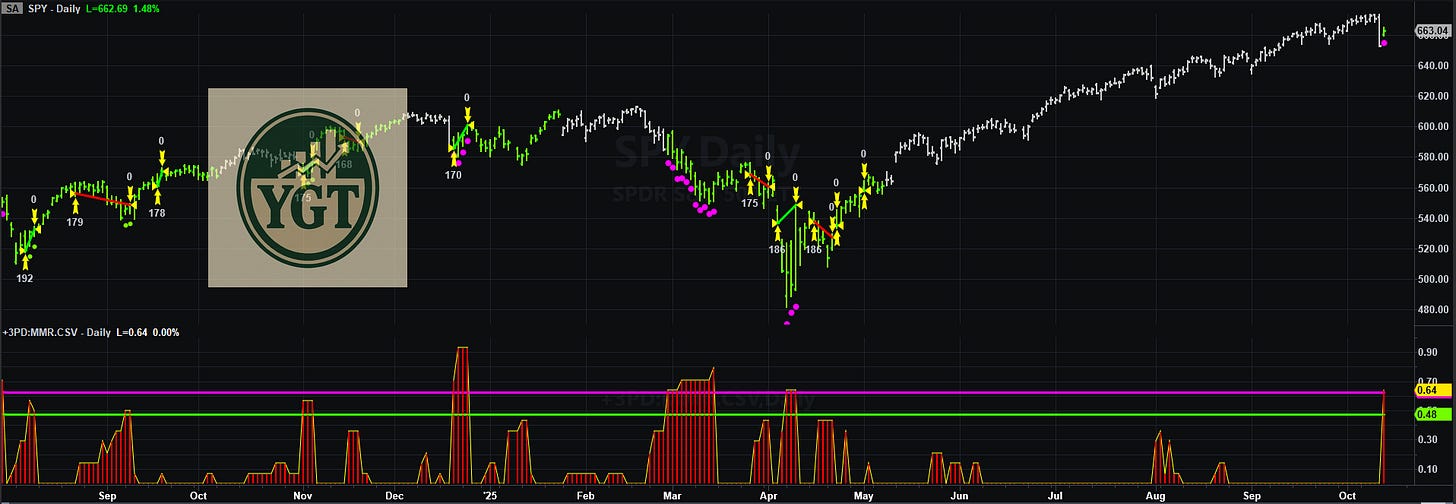1456x504 pixels.
Task: Click the SA badge beside the chart title
Action: pyautogui.click(x=12, y=7)
